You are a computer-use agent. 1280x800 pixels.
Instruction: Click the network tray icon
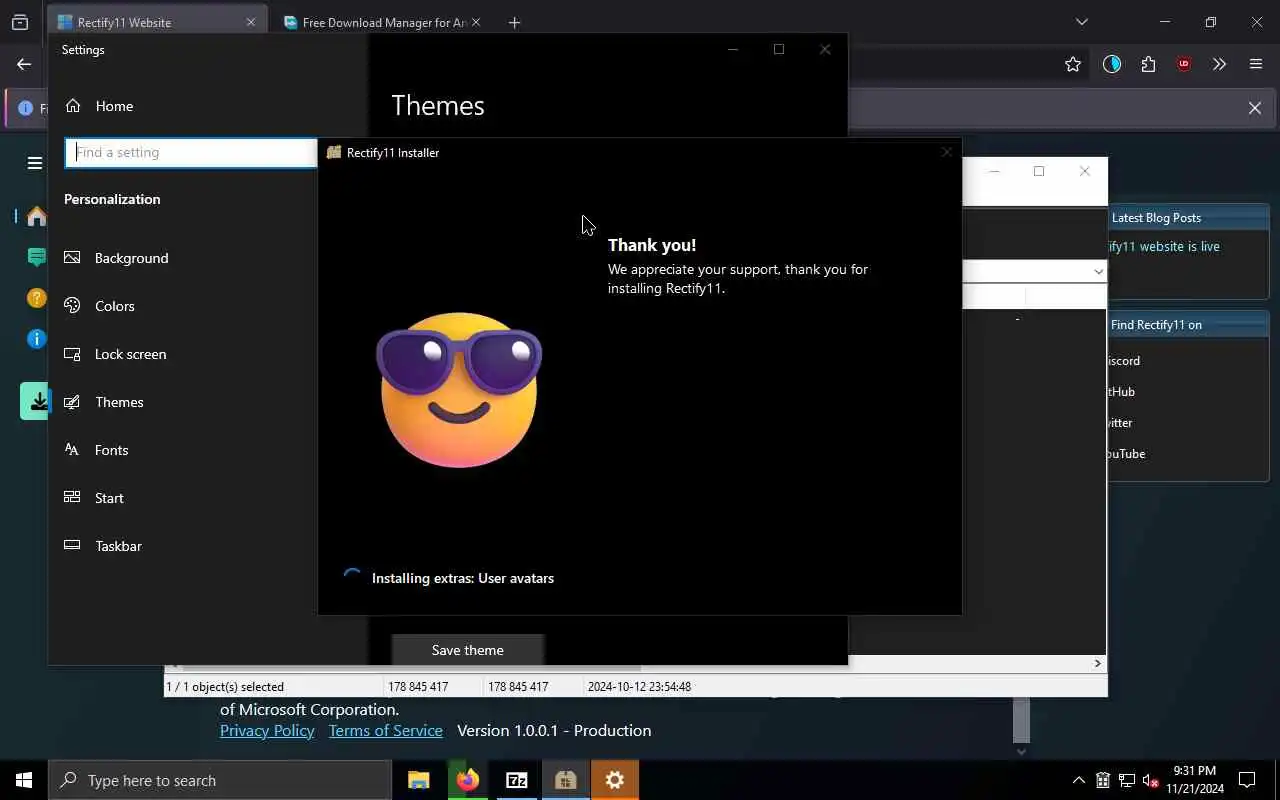tap(1127, 780)
